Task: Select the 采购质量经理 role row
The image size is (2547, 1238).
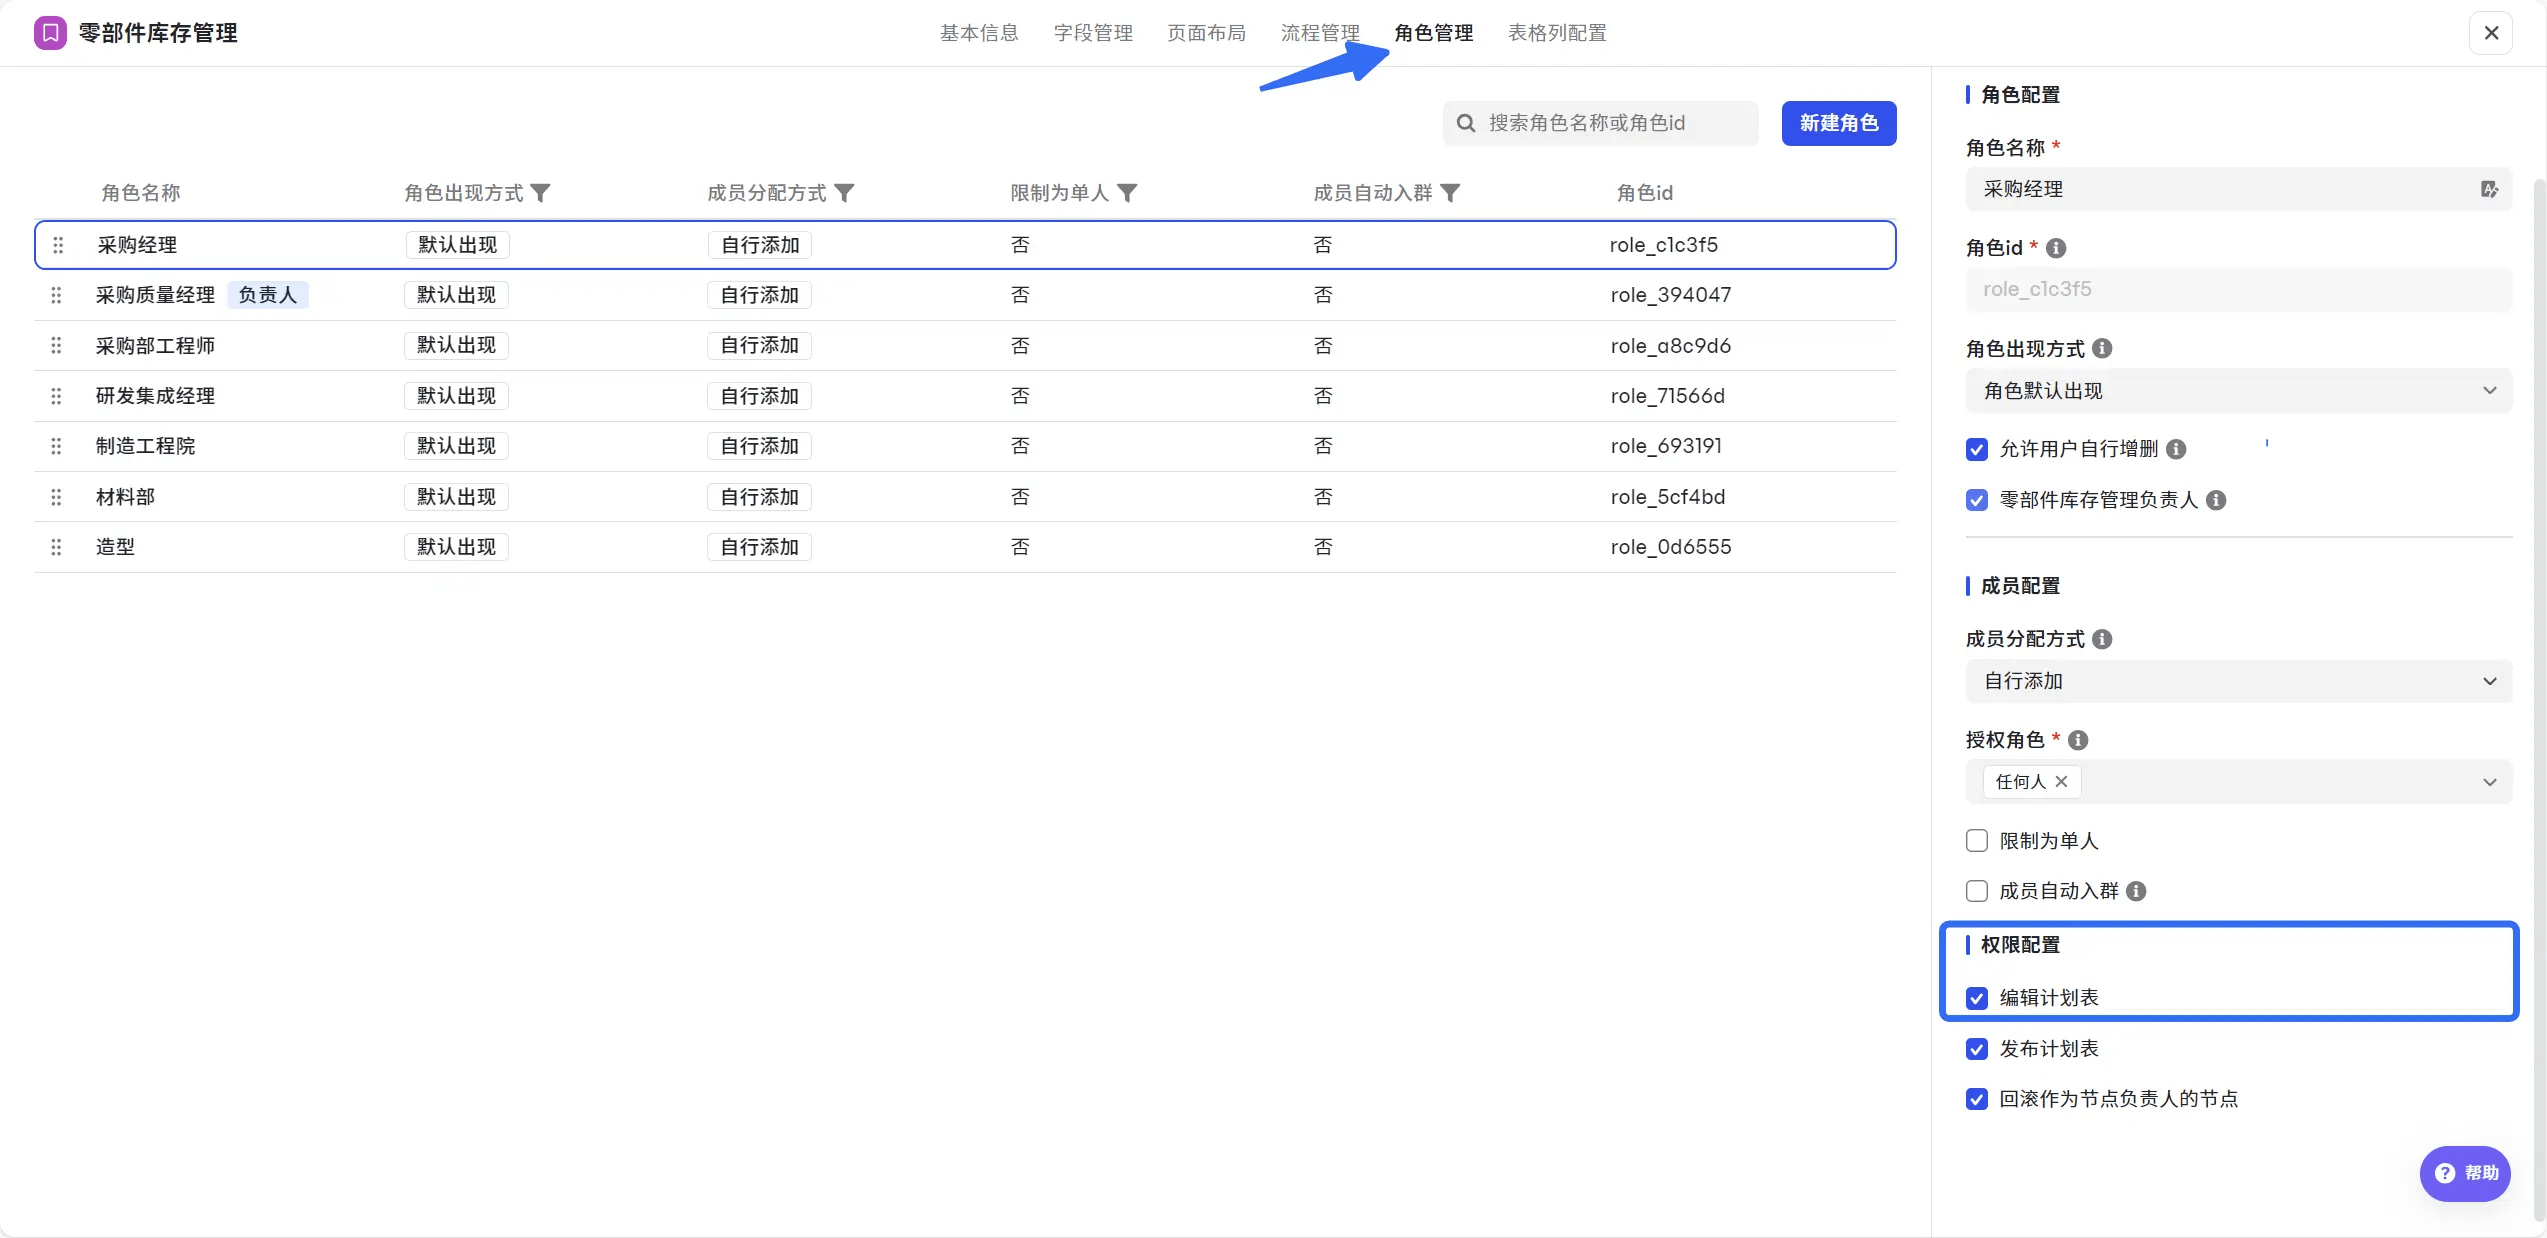Action: pos(965,295)
